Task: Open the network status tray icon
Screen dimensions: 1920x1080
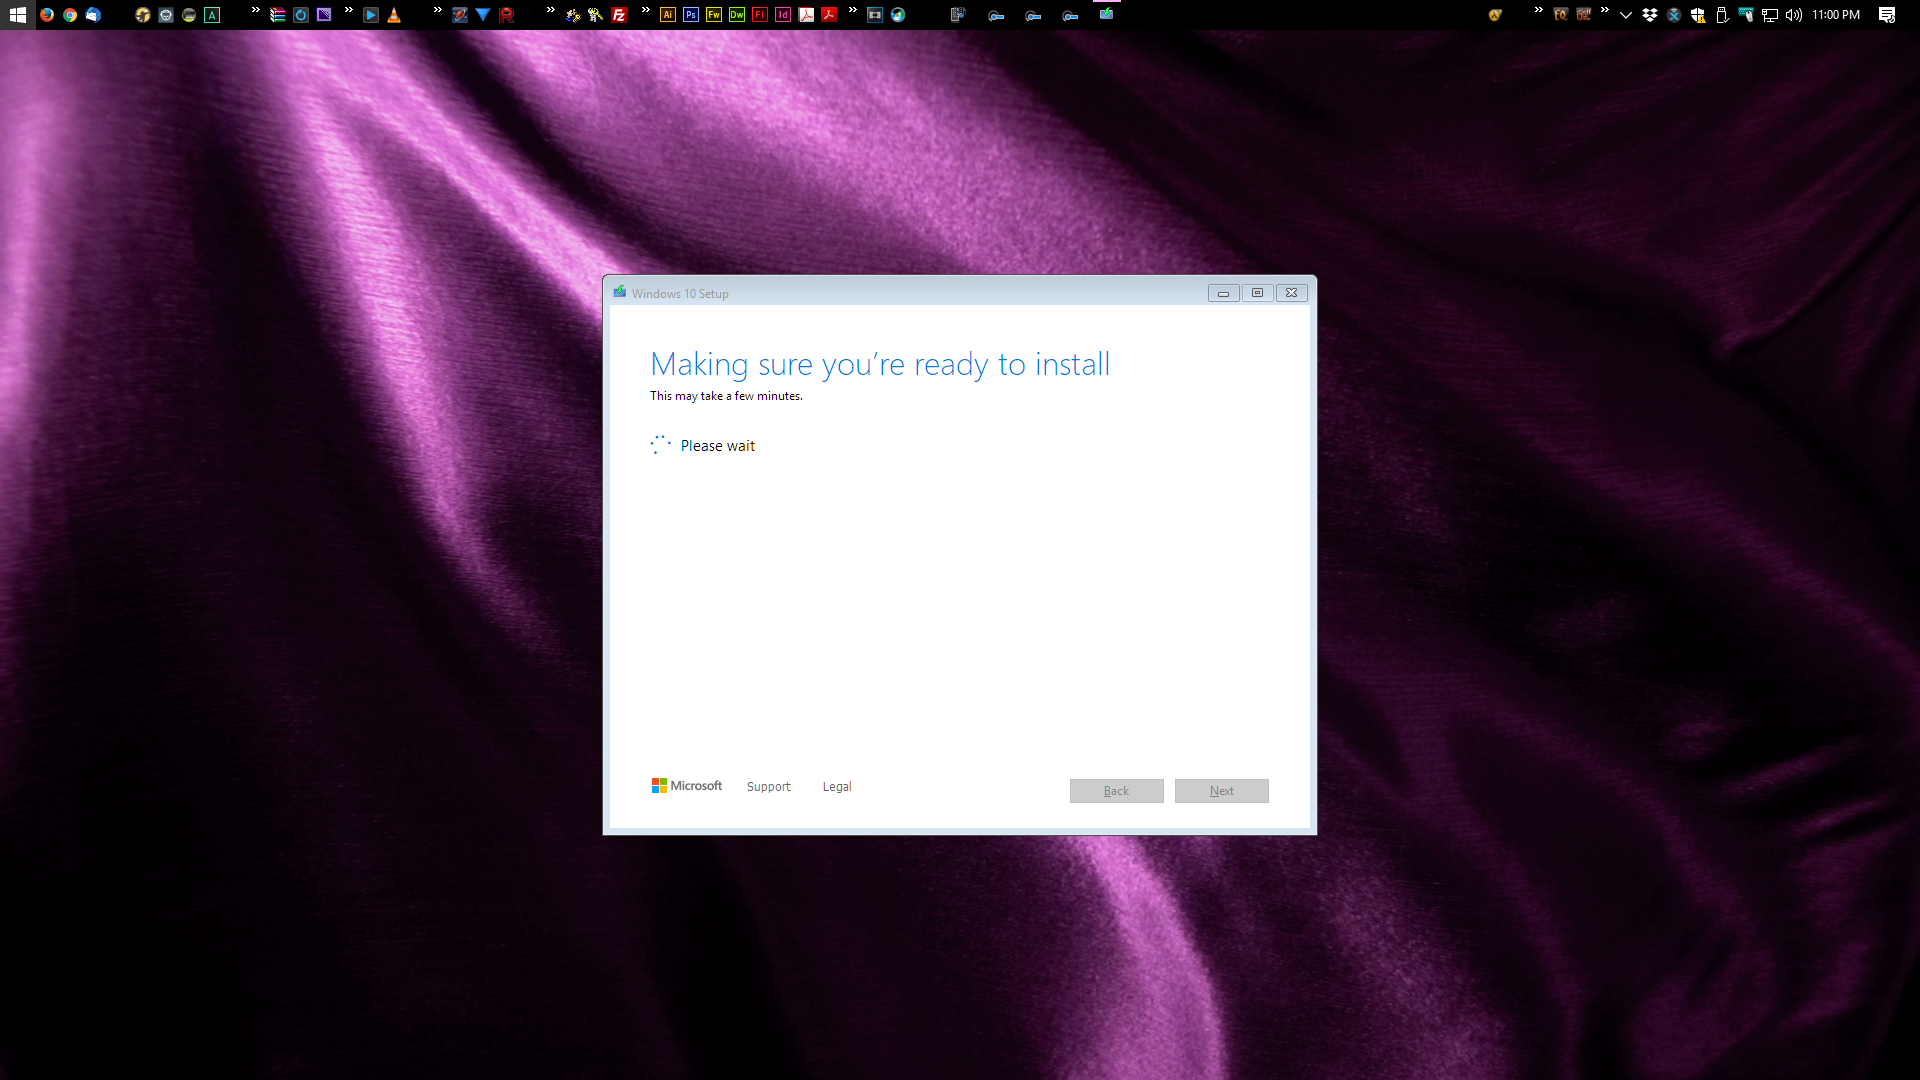Action: (1770, 15)
